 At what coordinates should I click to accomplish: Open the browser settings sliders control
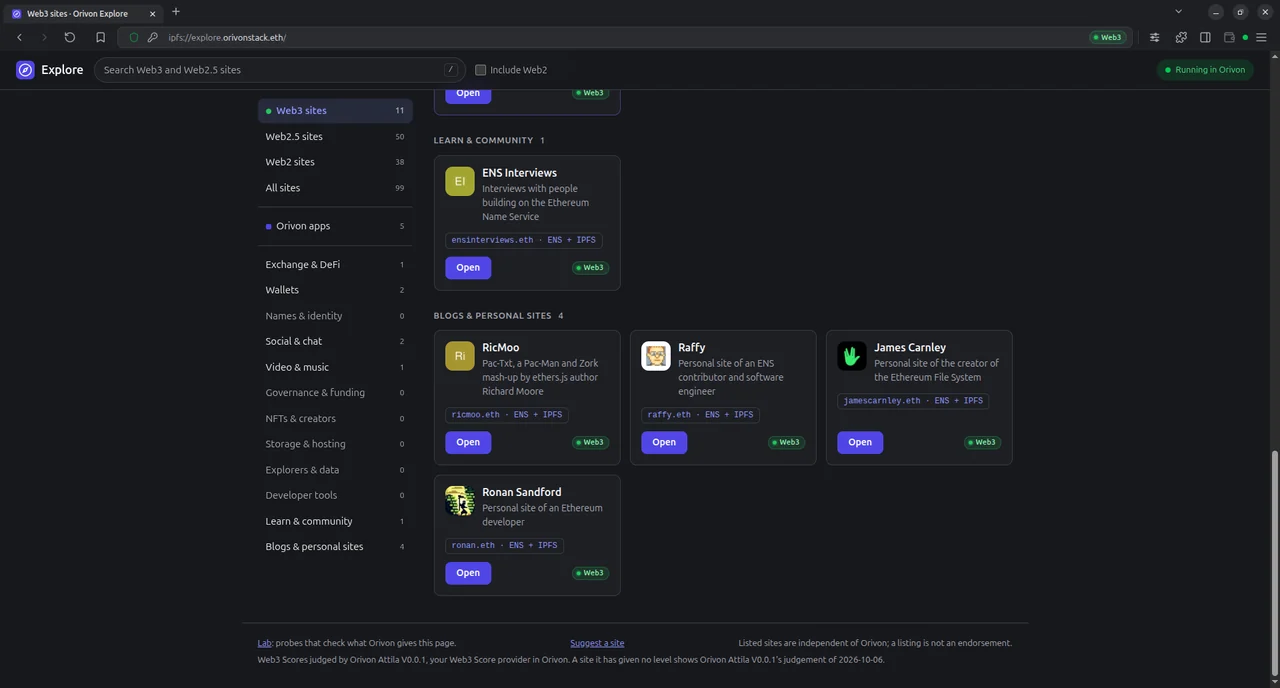pyautogui.click(x=1155, y=37)
